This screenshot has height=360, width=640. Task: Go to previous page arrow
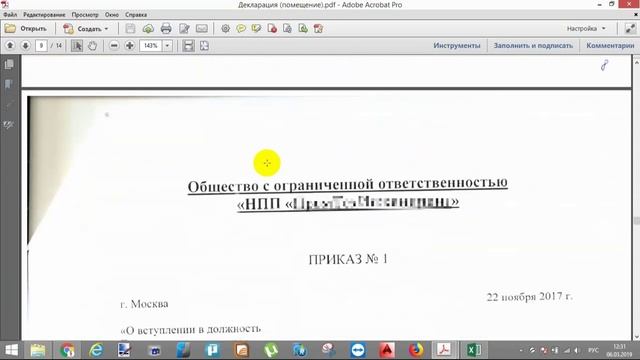(10, 46)
